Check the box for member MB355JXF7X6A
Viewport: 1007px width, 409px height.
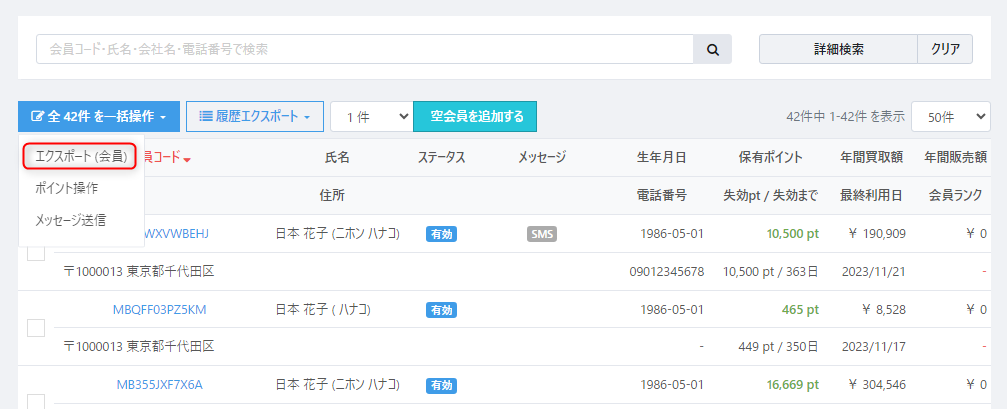pyautogui.click(x=35, y=401)
